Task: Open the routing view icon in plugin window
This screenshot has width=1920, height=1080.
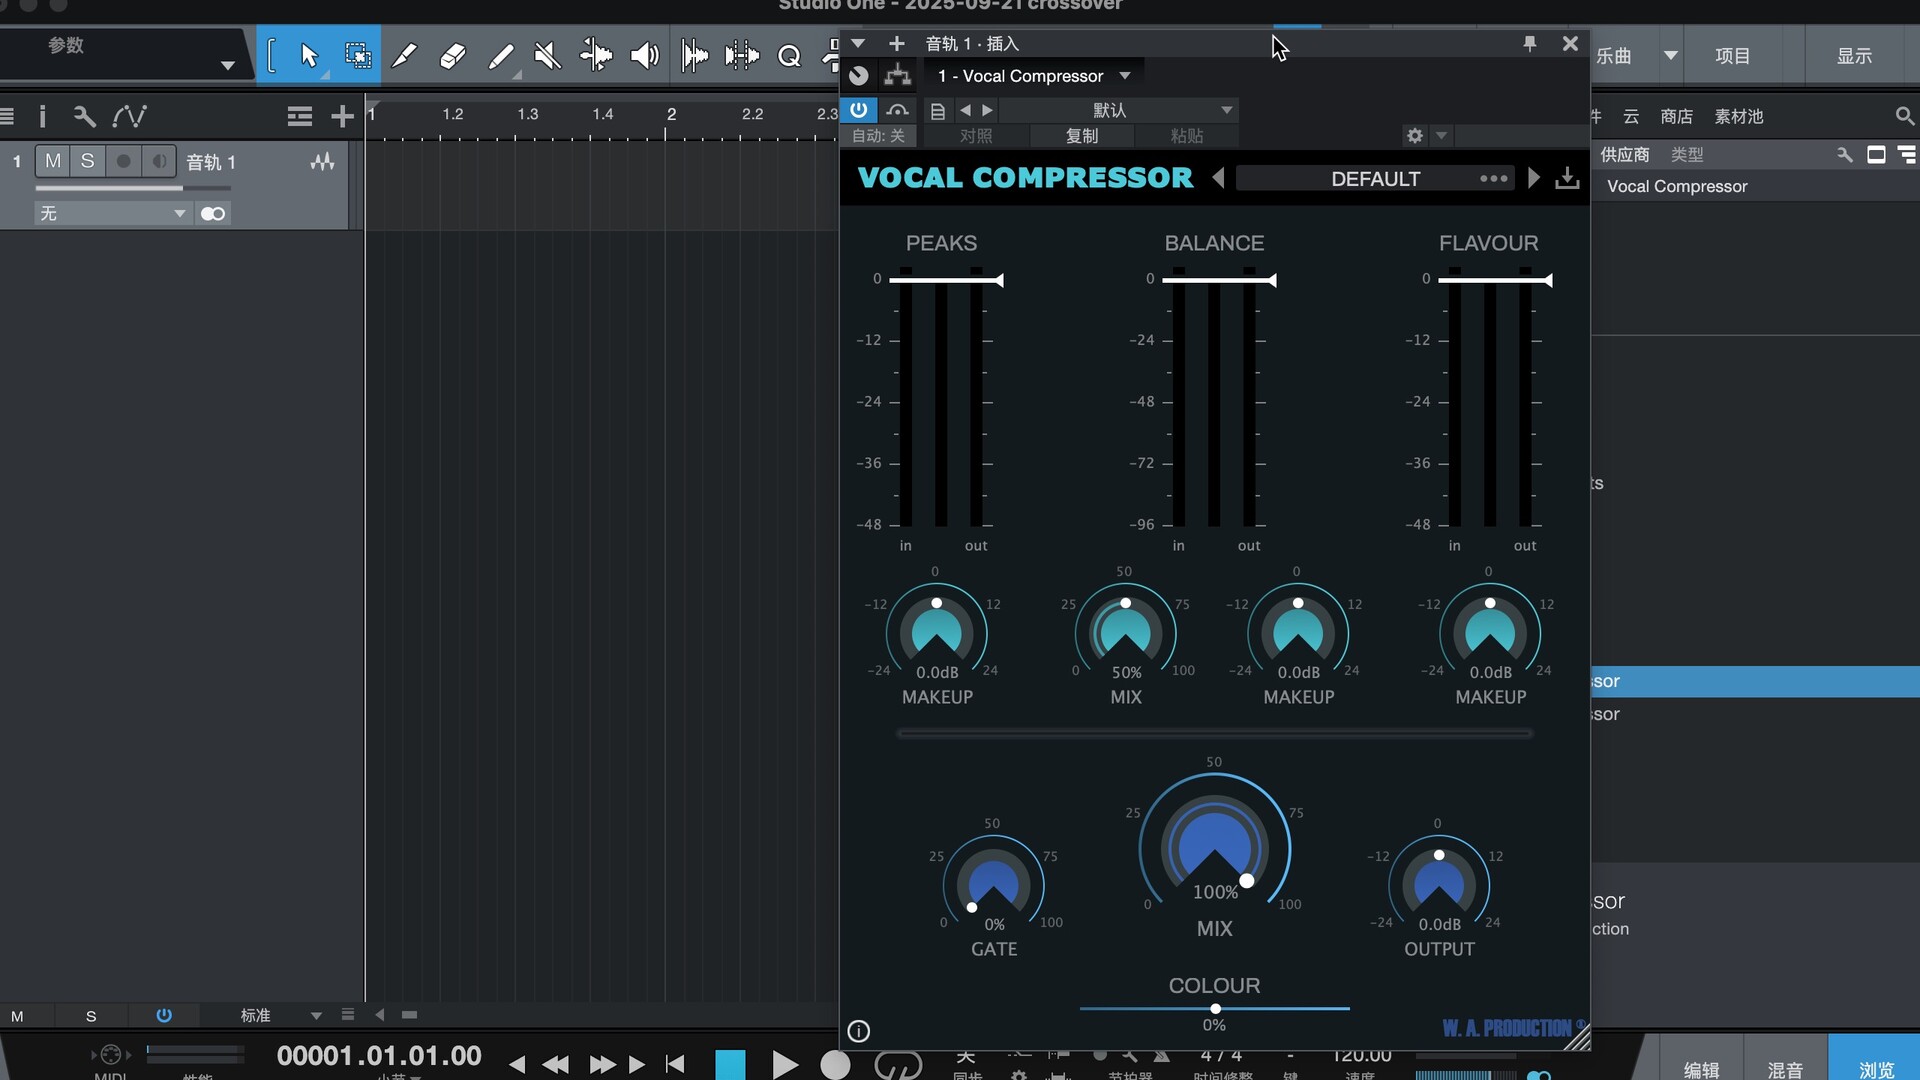Action: pos(898,76)
